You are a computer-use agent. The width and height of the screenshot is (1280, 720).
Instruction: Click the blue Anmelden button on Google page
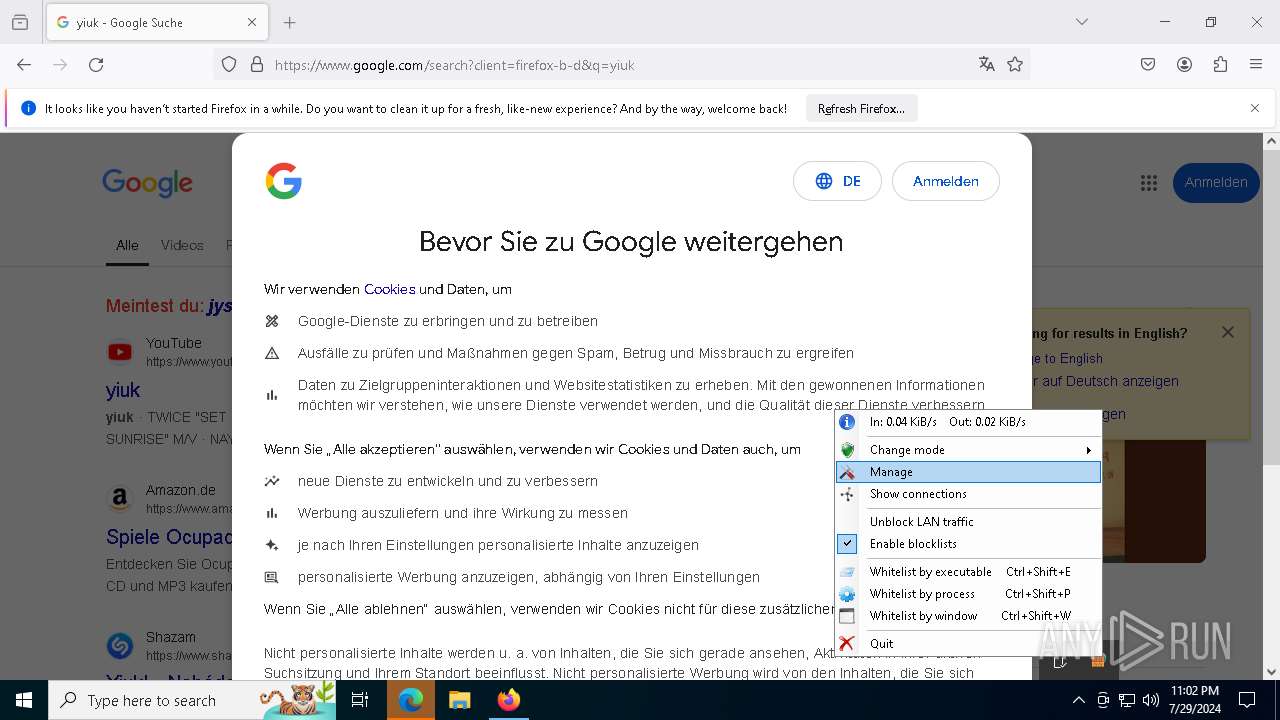(x=1216, y=182)
